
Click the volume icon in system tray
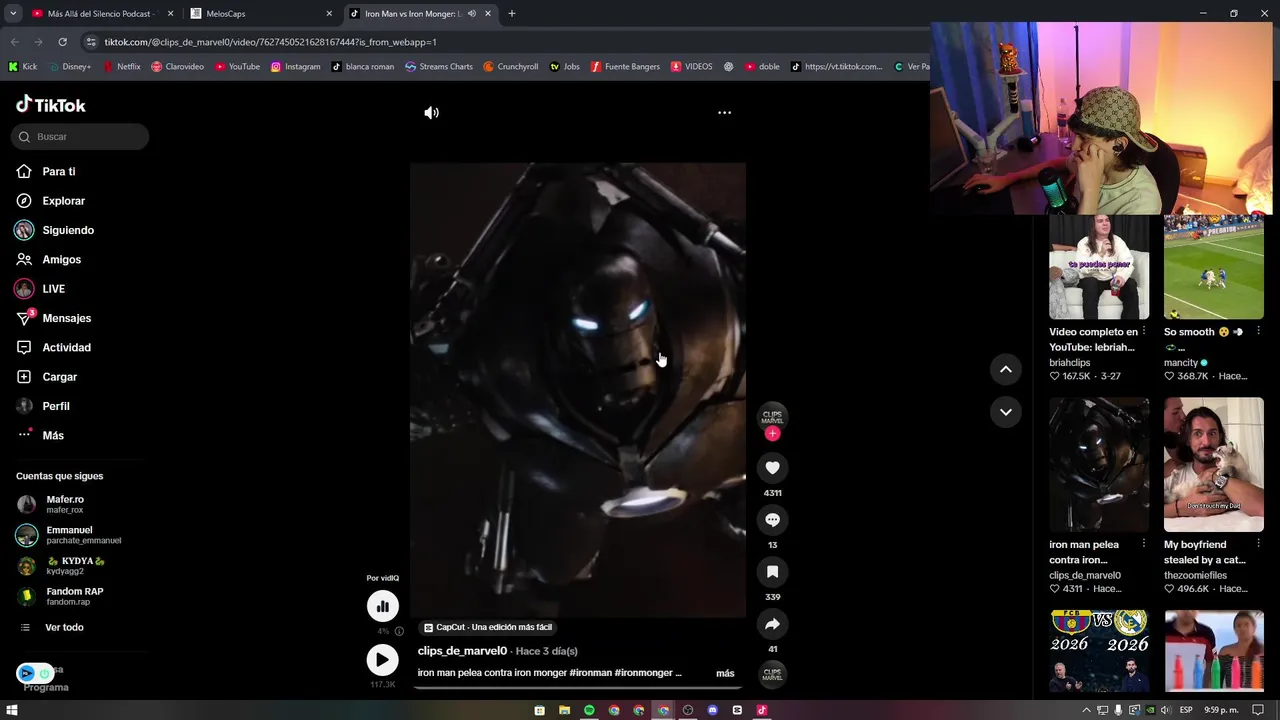(1165, 710)
